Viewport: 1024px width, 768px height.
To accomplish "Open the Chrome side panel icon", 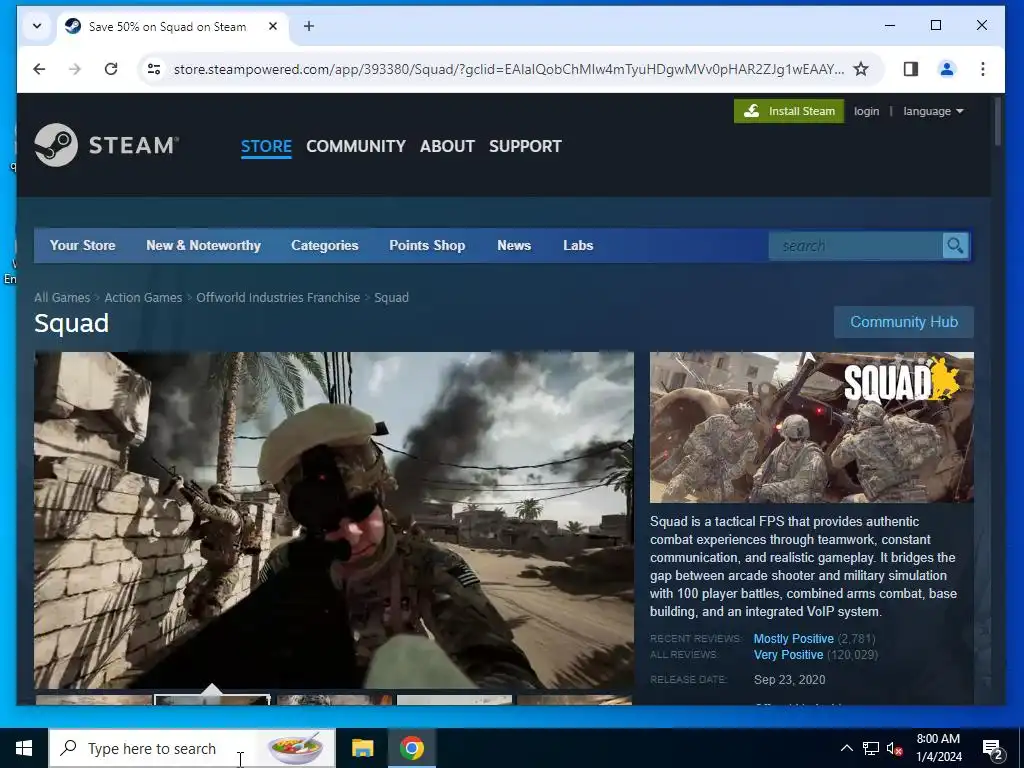I will [911, 69].
